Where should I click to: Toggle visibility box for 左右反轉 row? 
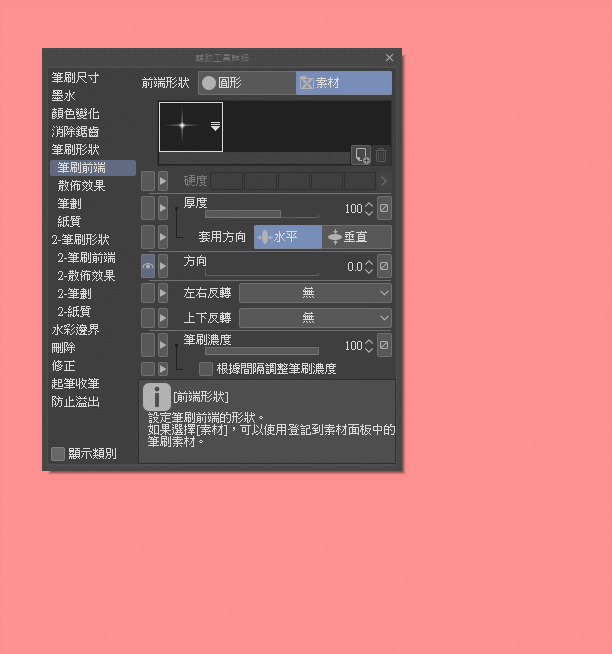coord(148,293)
